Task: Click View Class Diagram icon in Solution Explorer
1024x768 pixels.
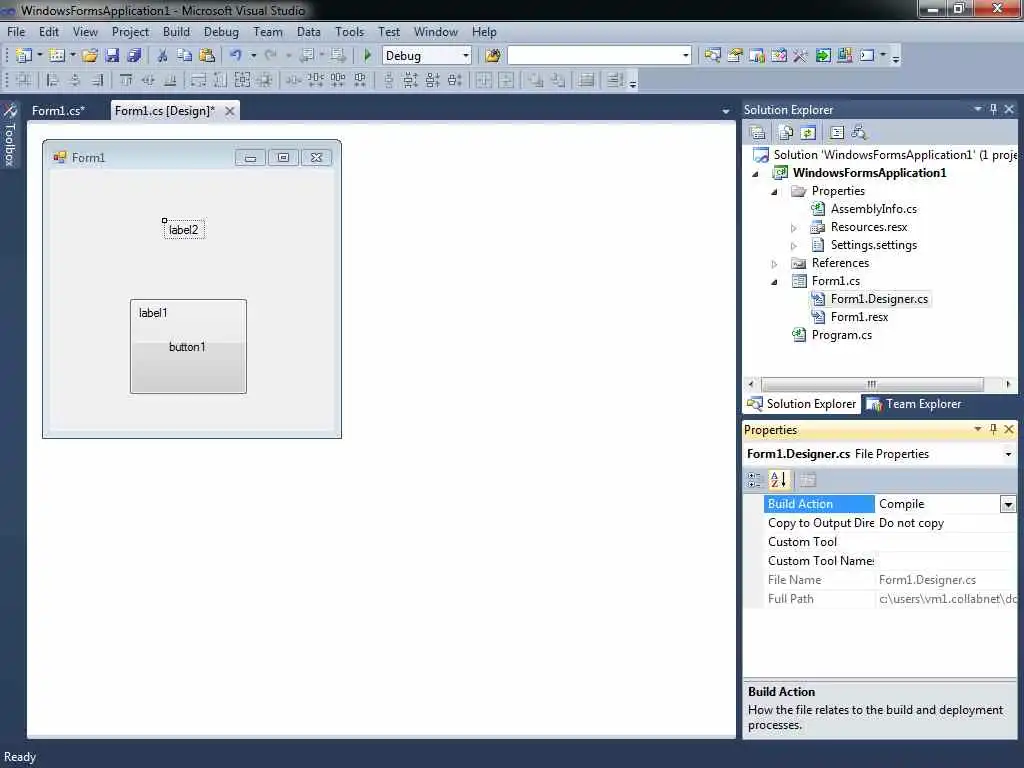Action: click(859, 133)
